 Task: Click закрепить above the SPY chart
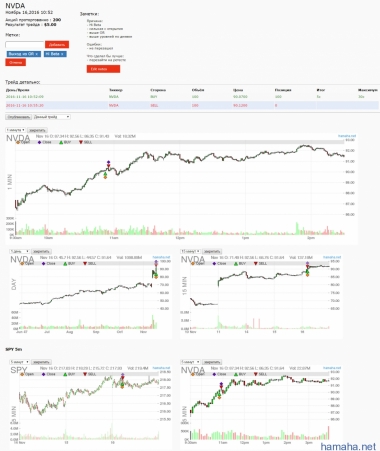click(42, 362)
